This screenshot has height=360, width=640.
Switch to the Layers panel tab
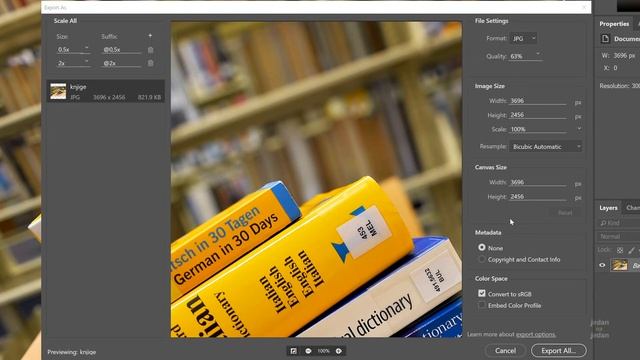608,208
